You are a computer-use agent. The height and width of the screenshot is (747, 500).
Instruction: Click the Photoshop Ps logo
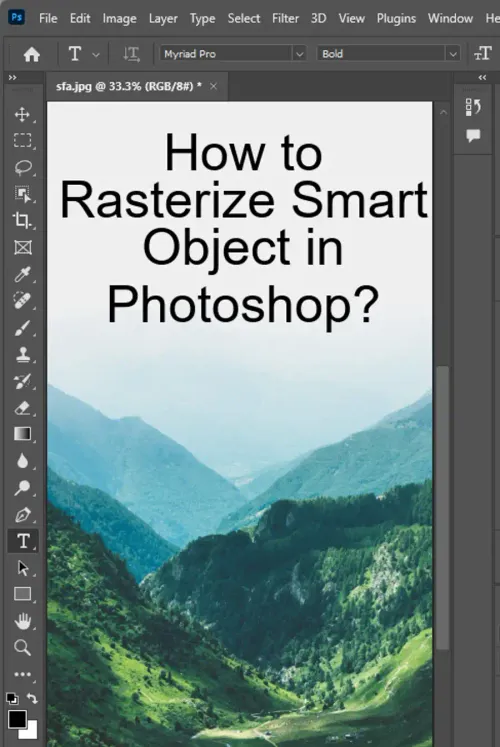[17, 18]
